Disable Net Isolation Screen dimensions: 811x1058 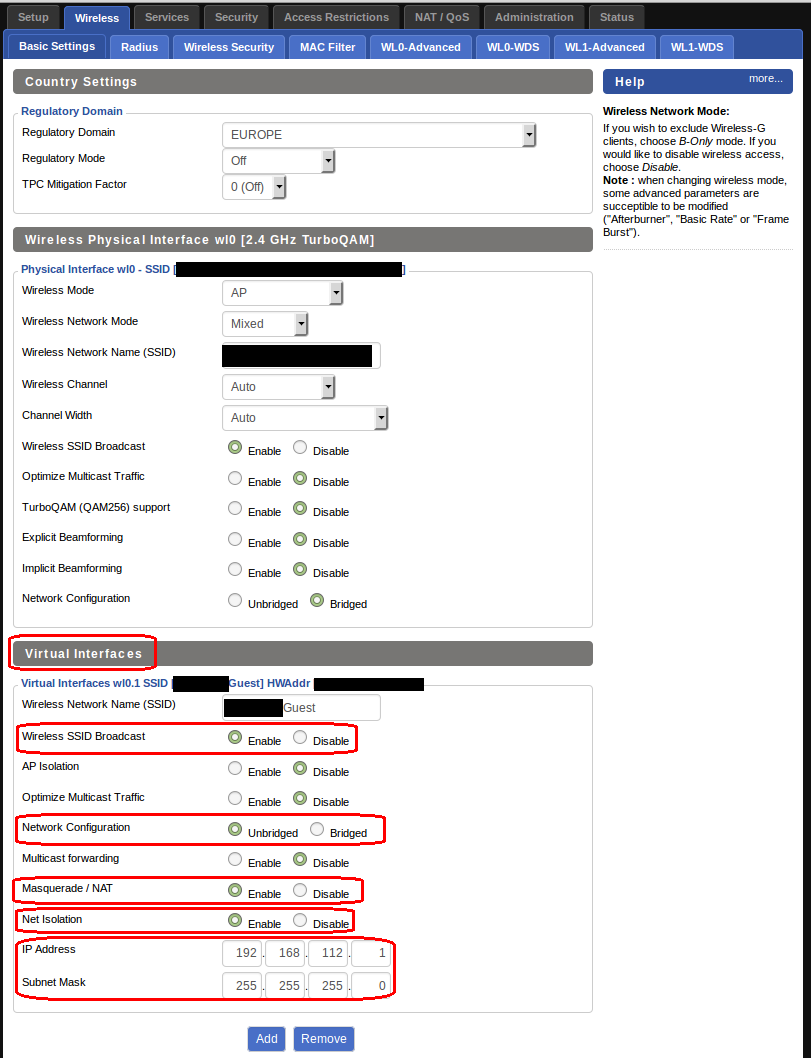tap(300, 920)
